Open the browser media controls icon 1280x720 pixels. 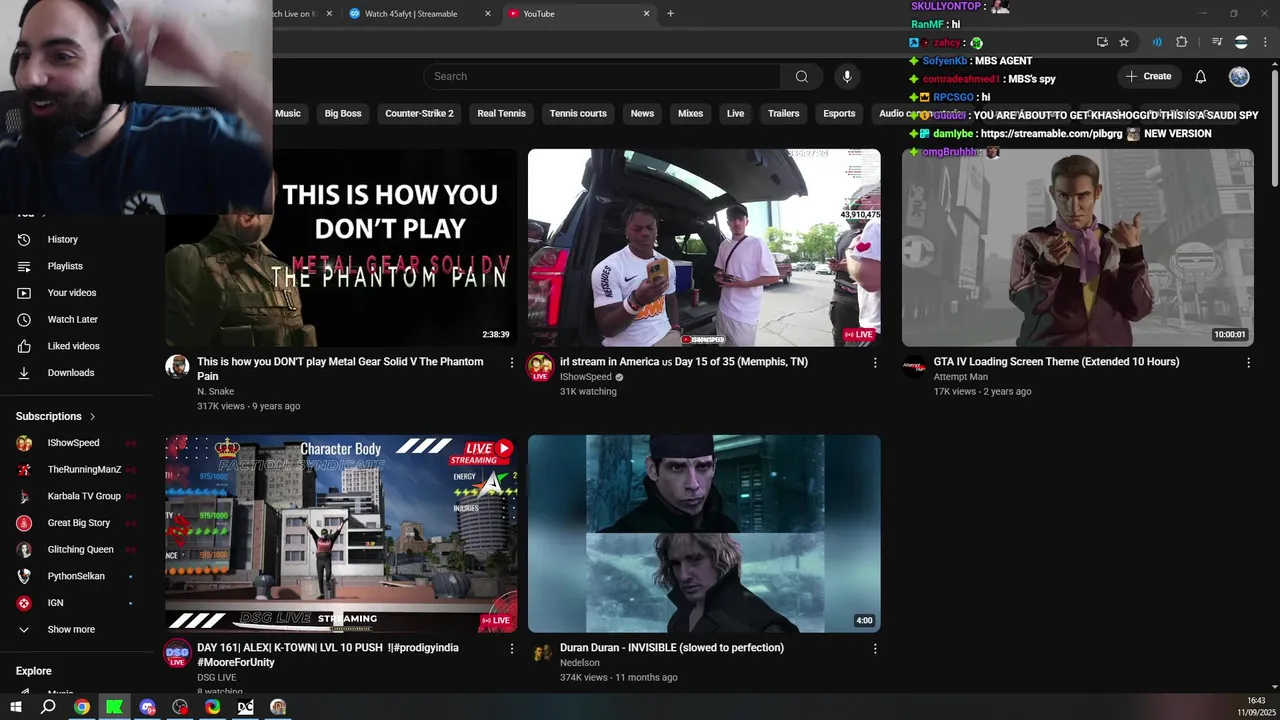(1217, 42)
